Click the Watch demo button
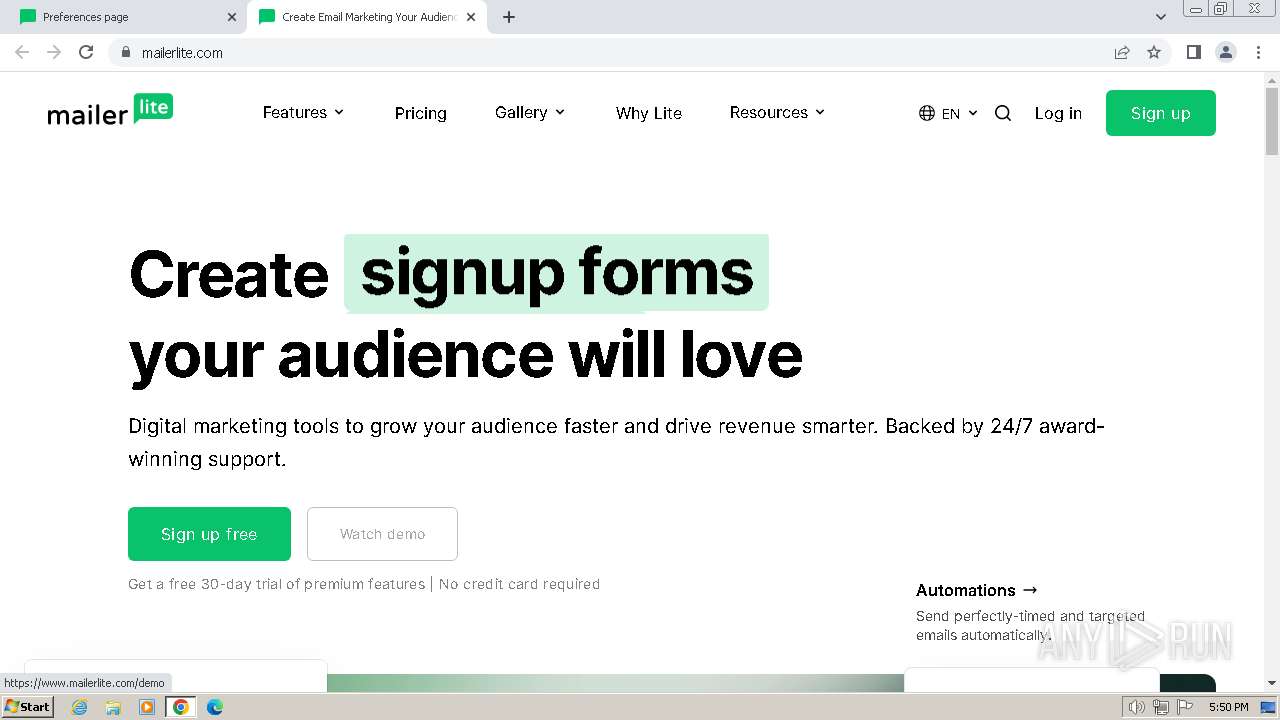1280x720 pixels. (382, 534)
